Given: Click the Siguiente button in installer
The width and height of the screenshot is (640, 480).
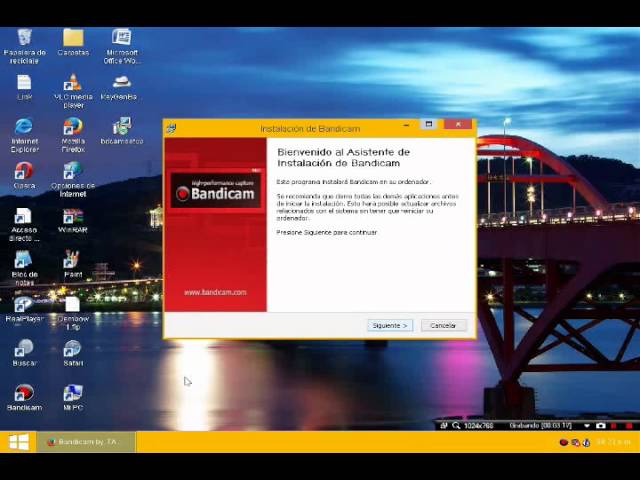Looking at the screenshot, I should (390, 325).
